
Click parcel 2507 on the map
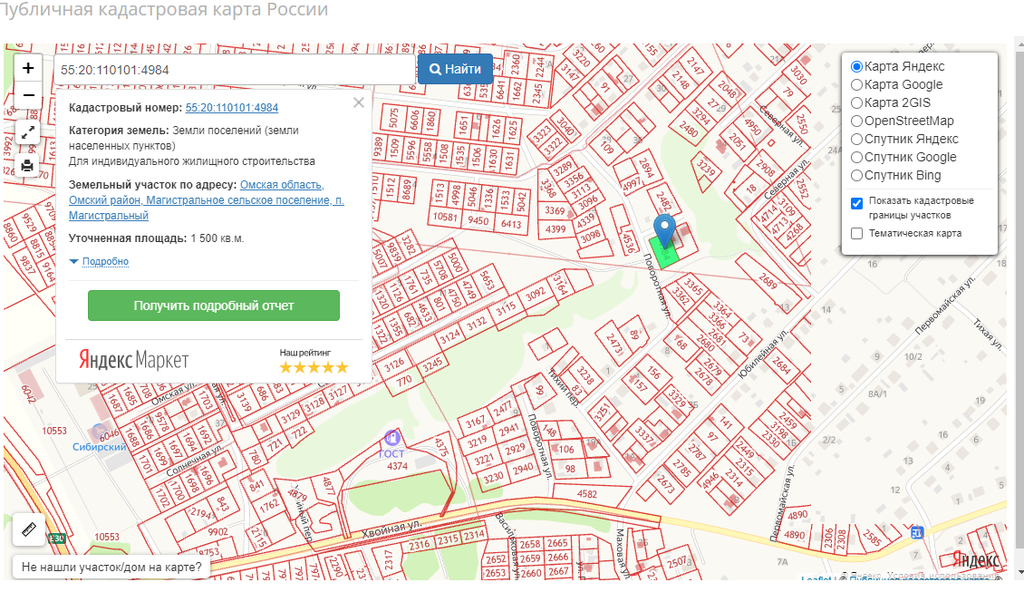pyautogui.click(x=677, y=561)
